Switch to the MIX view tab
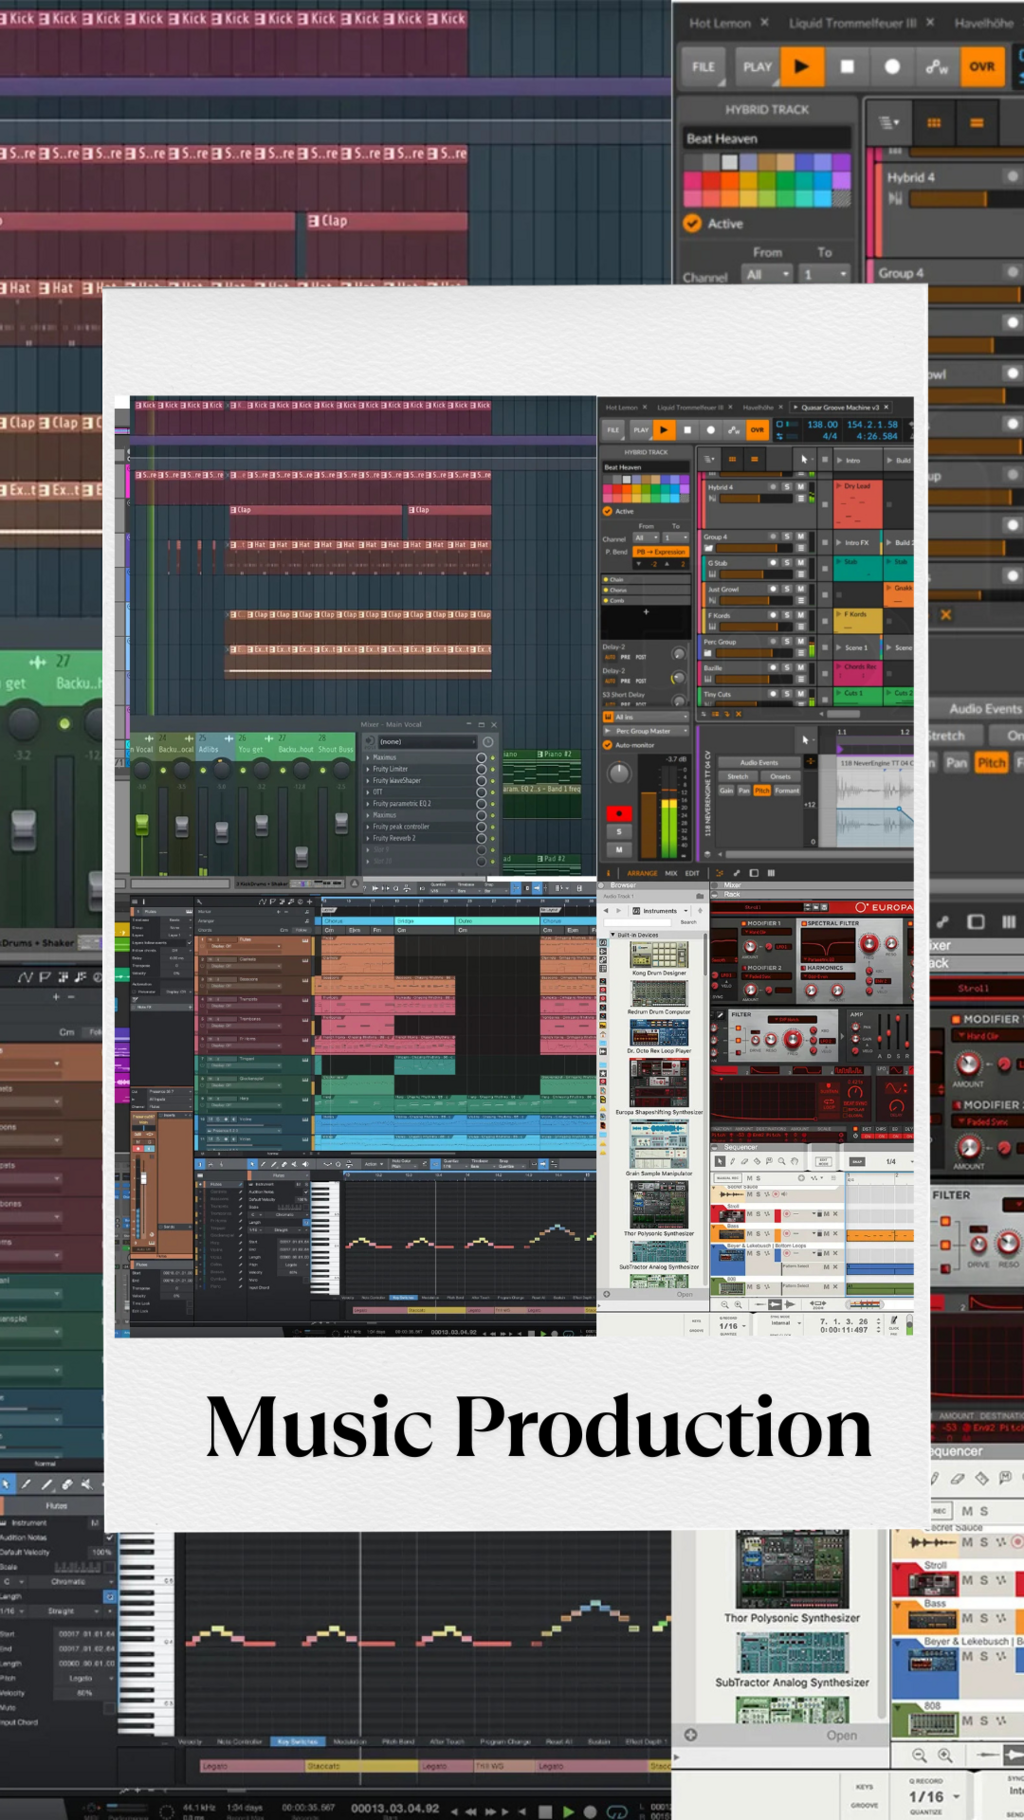Image resolution: width=1024 pixels, height=1820 pixels. click(x=671, y=873)
